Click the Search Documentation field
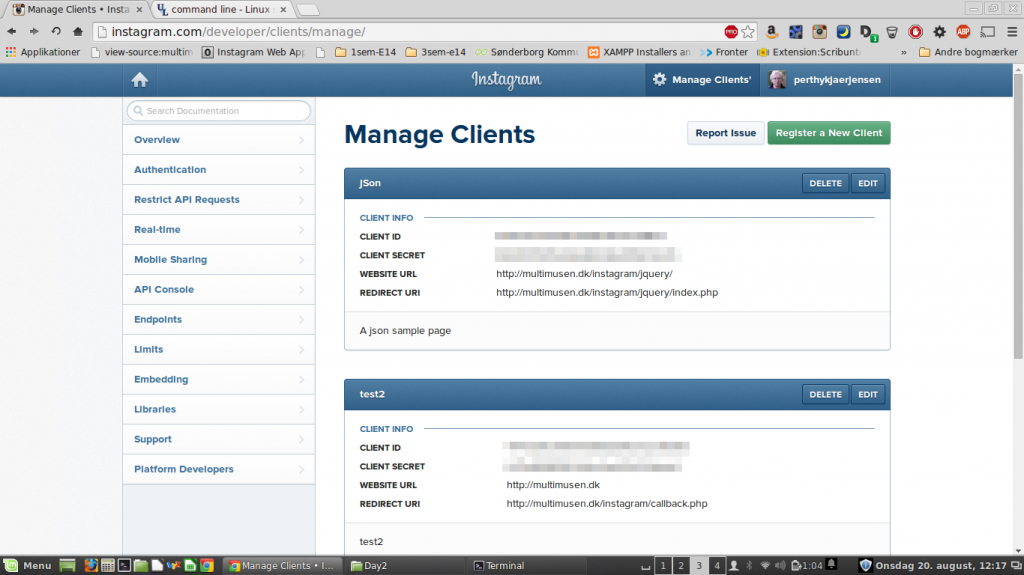1024x575 pixels. point(219,111)
